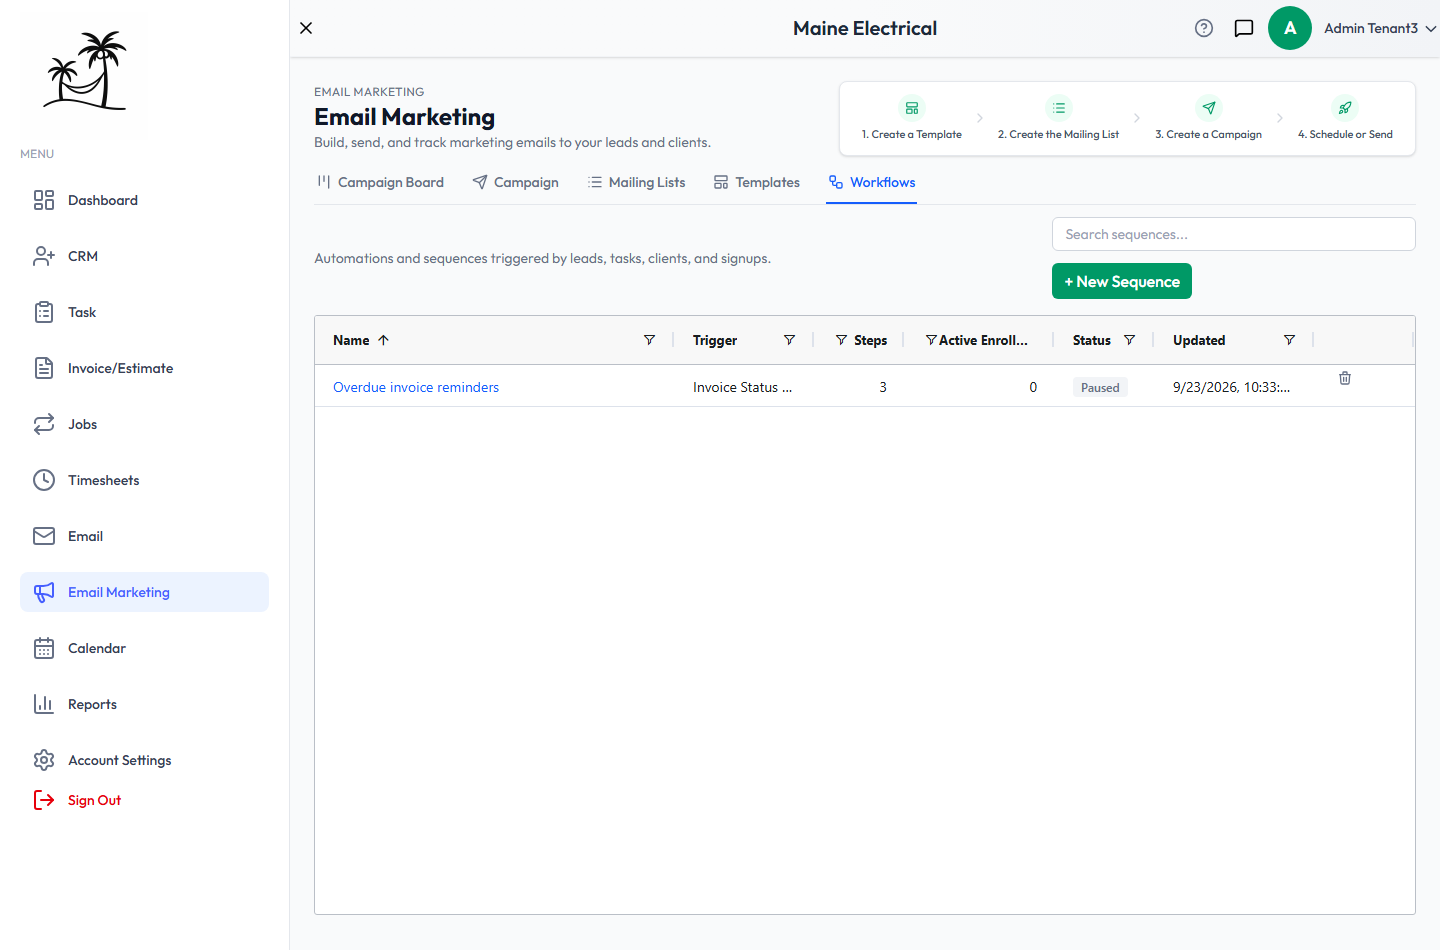Click the green user avatar A
The image size is (1440, 950).
click(1290, 28)
